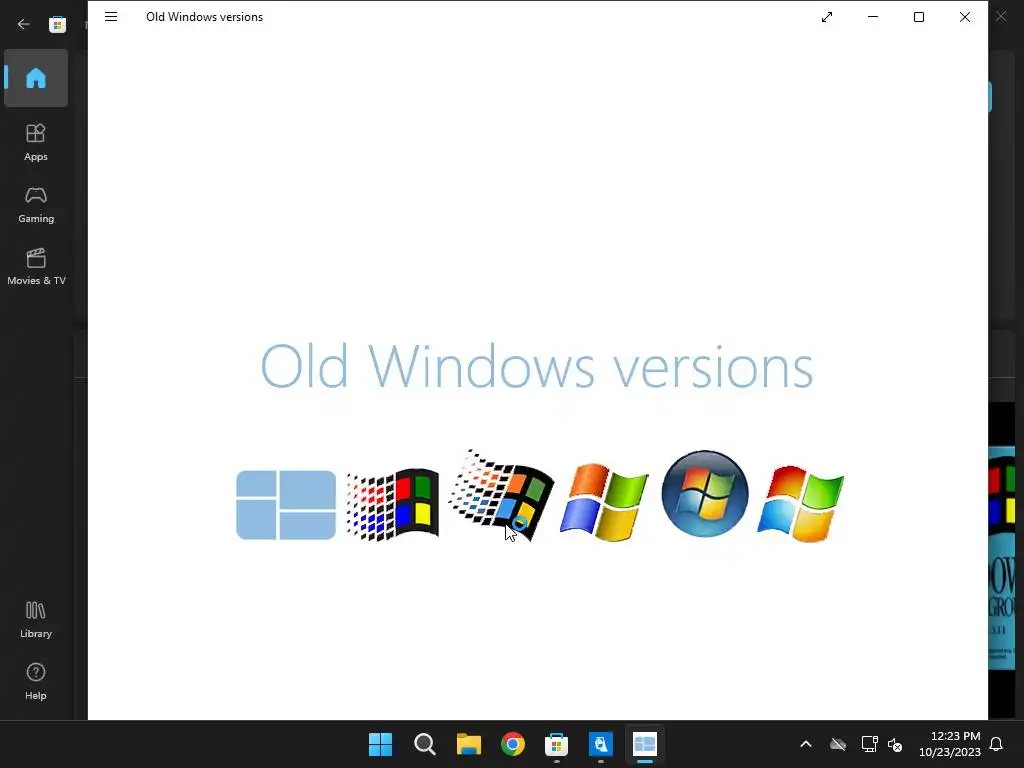Click the Store back arrow

tap(24, 24)
